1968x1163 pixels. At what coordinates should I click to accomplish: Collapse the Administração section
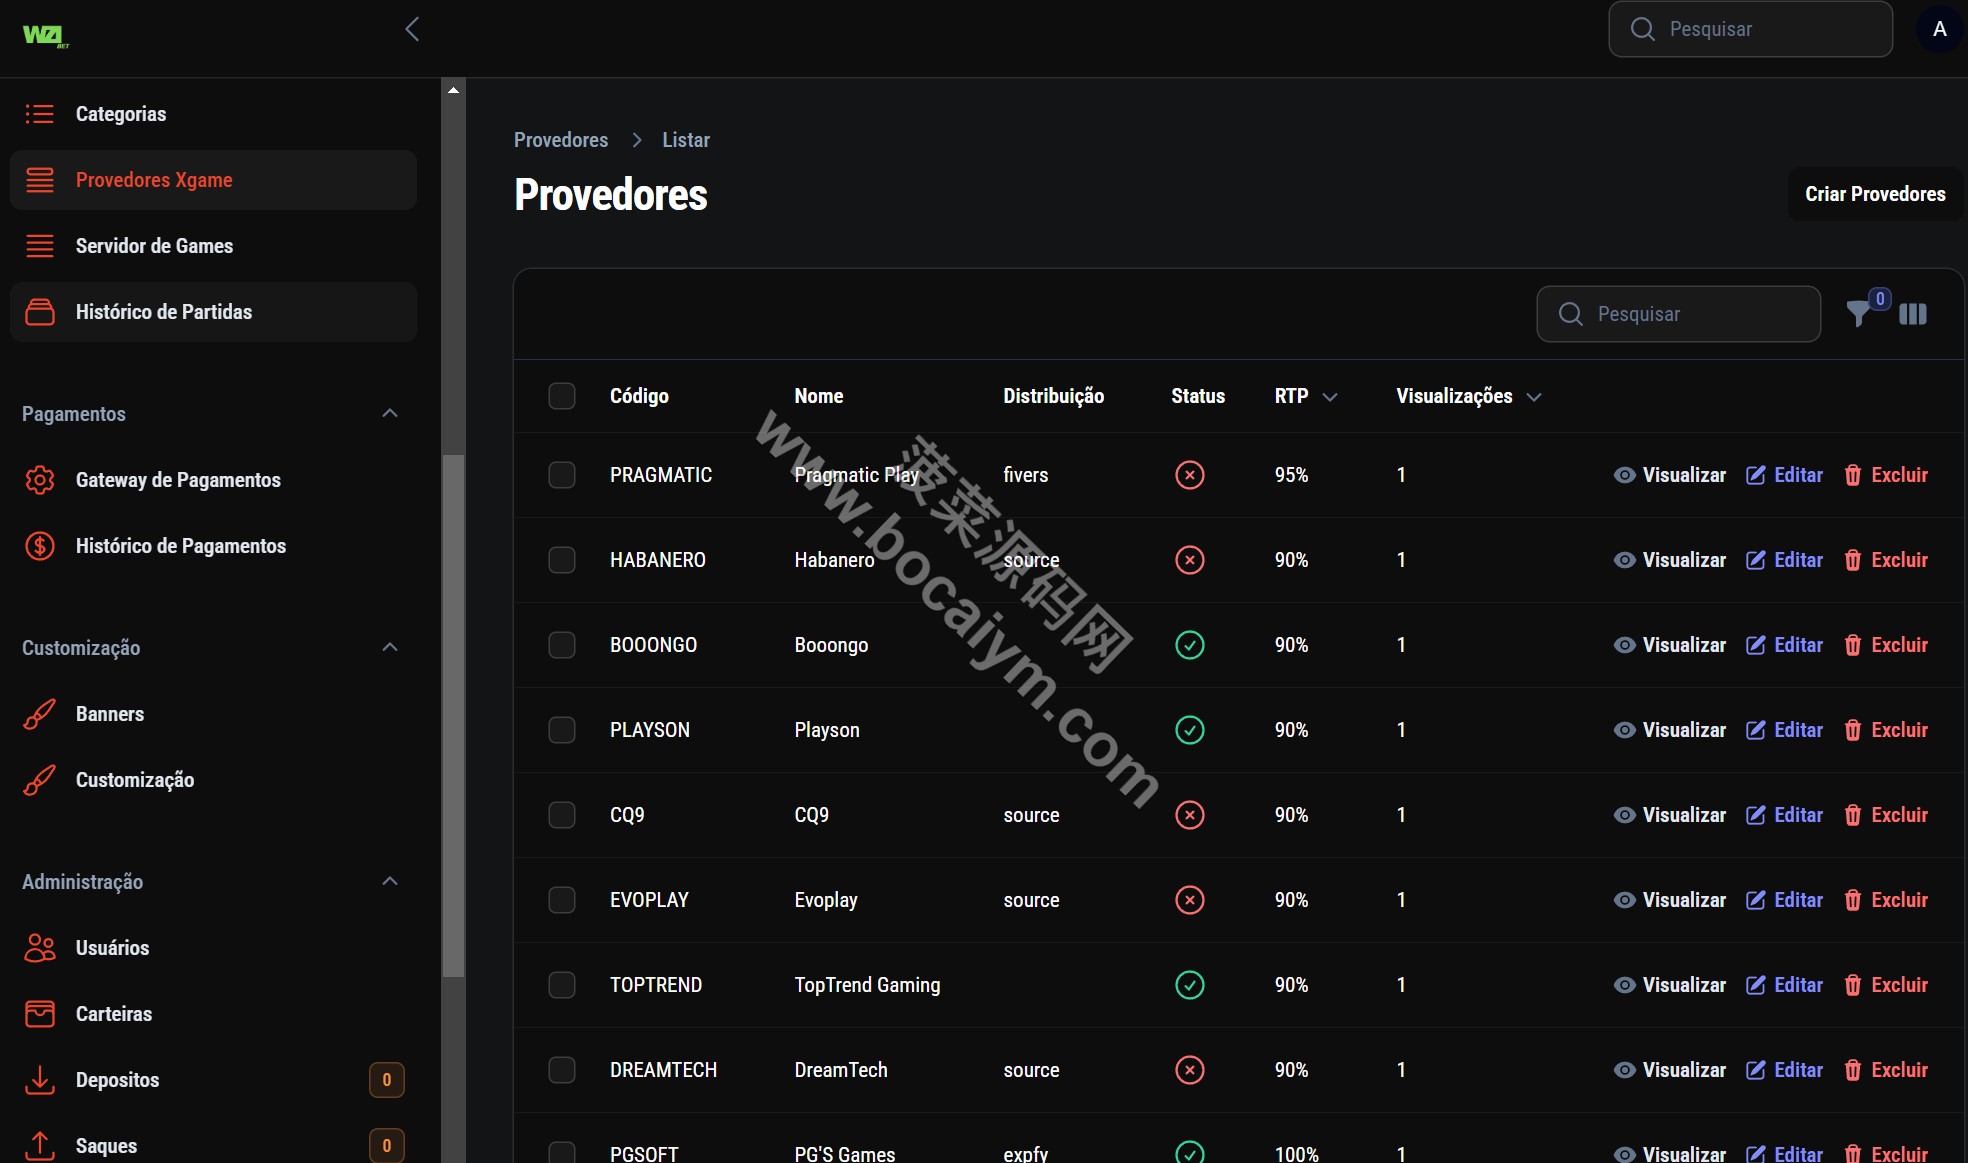coord(390,881)
